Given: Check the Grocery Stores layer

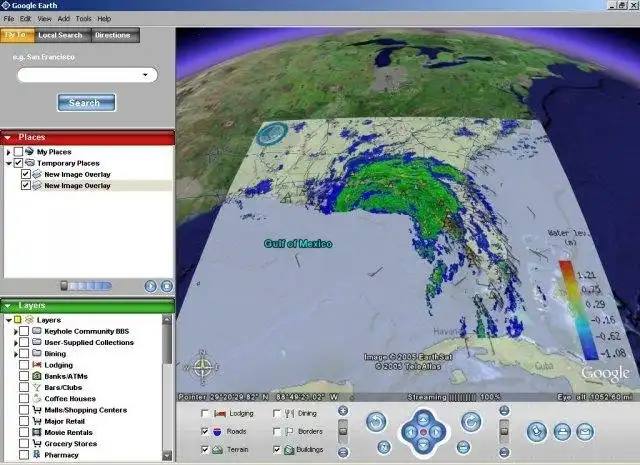Looking at the screenshot, I should coord(24,443).
